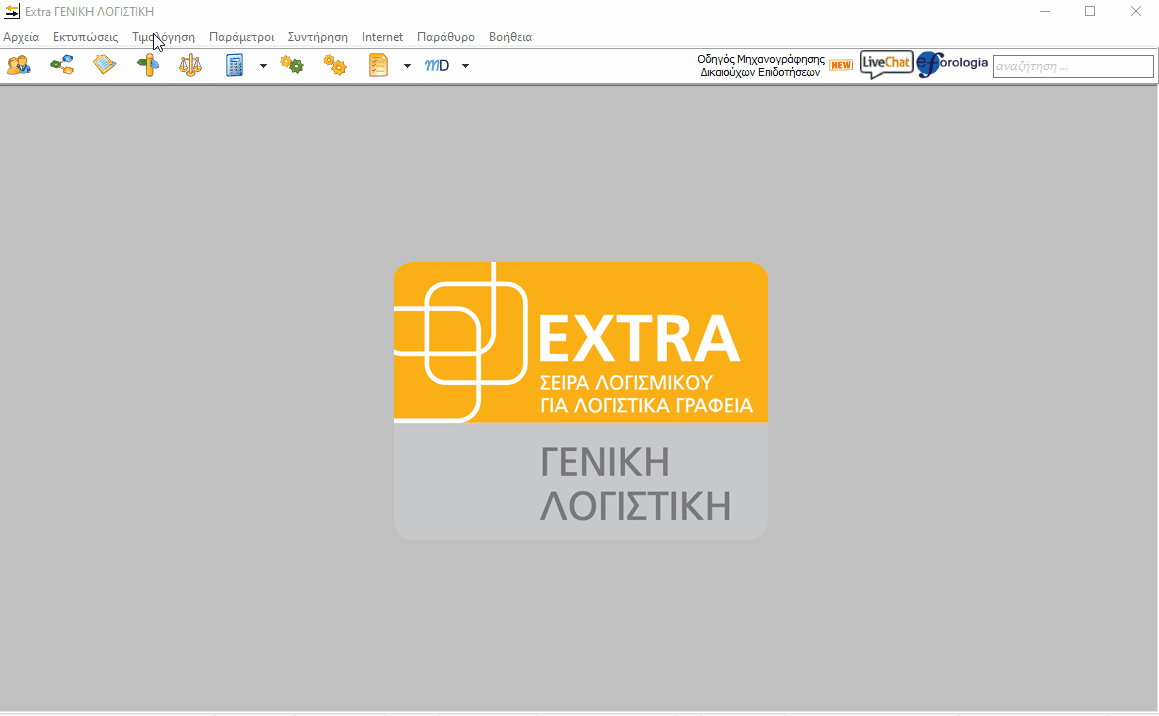This screenshot has height=716, width=1159.
Task: Expand the dropdown arrow beside the calculator
Action: (x=263, y=66)
